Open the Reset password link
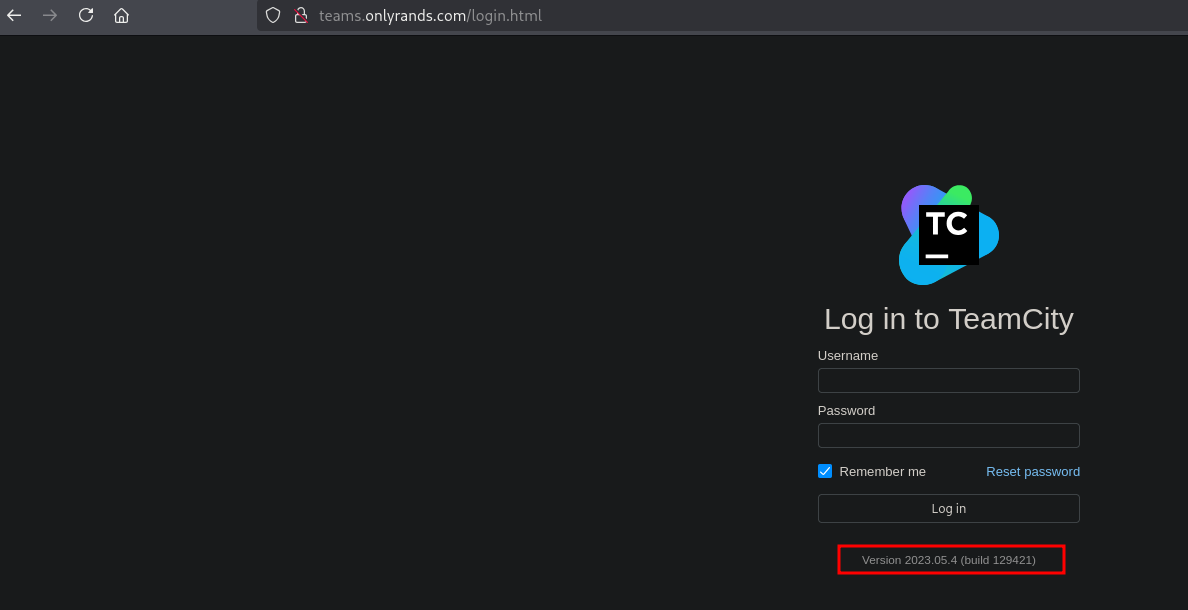 point(1032,472)
